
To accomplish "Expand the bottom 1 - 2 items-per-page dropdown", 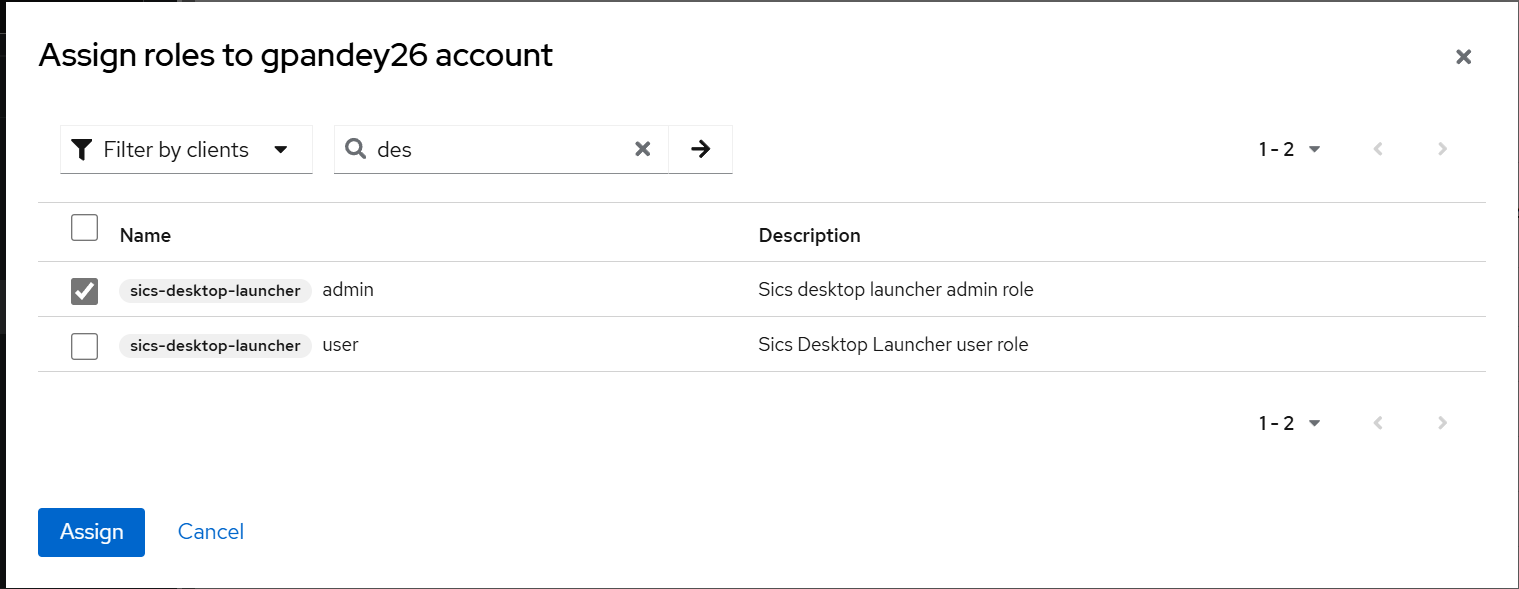I will coord(1290,423).
